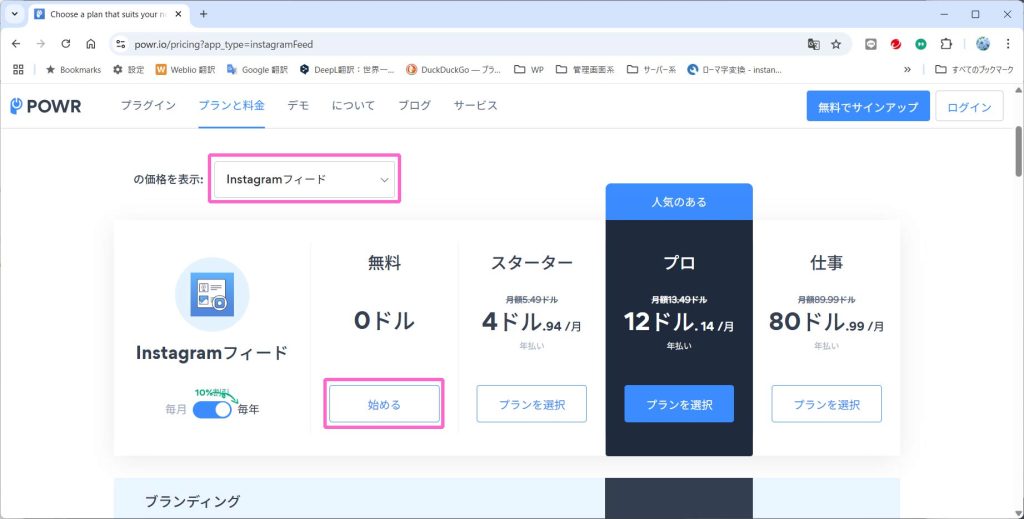This screenshot has height=519, width=1024.
Task: Open the Weblio 翻訳 bookmark
Action: pyautogui.click(x=185, y=69)
